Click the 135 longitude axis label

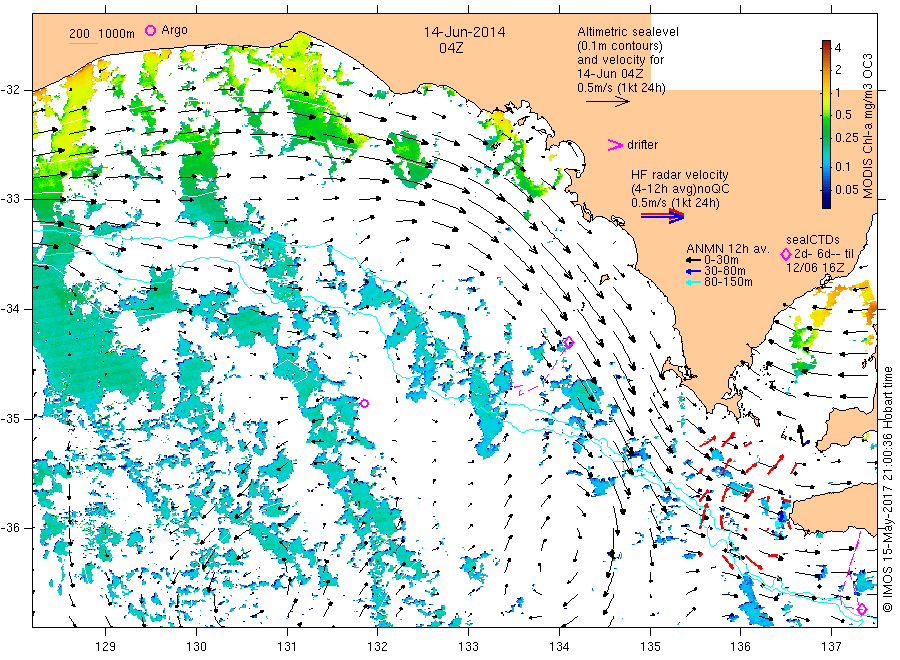pyautogui.click(x=650, y=647)
